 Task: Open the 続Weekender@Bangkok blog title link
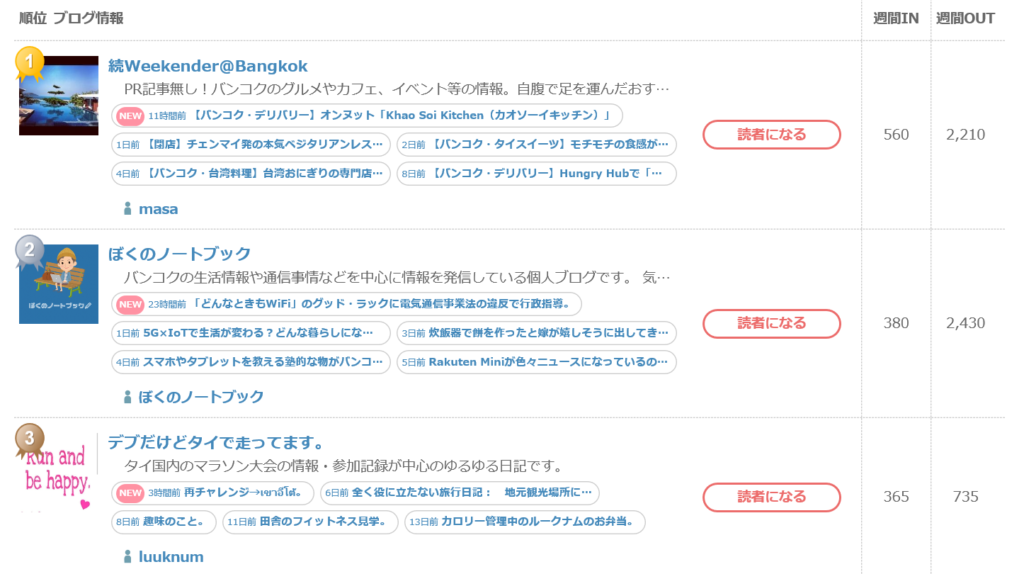click(x=208, y=66)
